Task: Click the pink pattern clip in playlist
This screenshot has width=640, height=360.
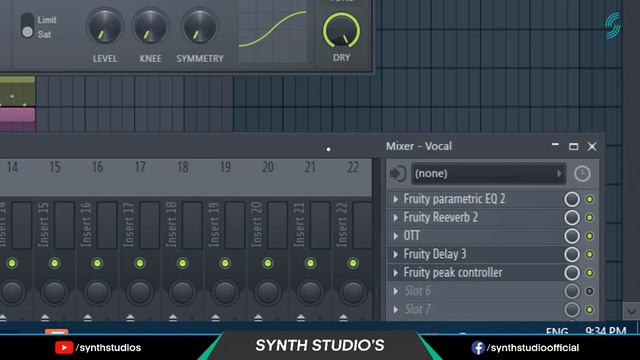Action: pos(18,119)
